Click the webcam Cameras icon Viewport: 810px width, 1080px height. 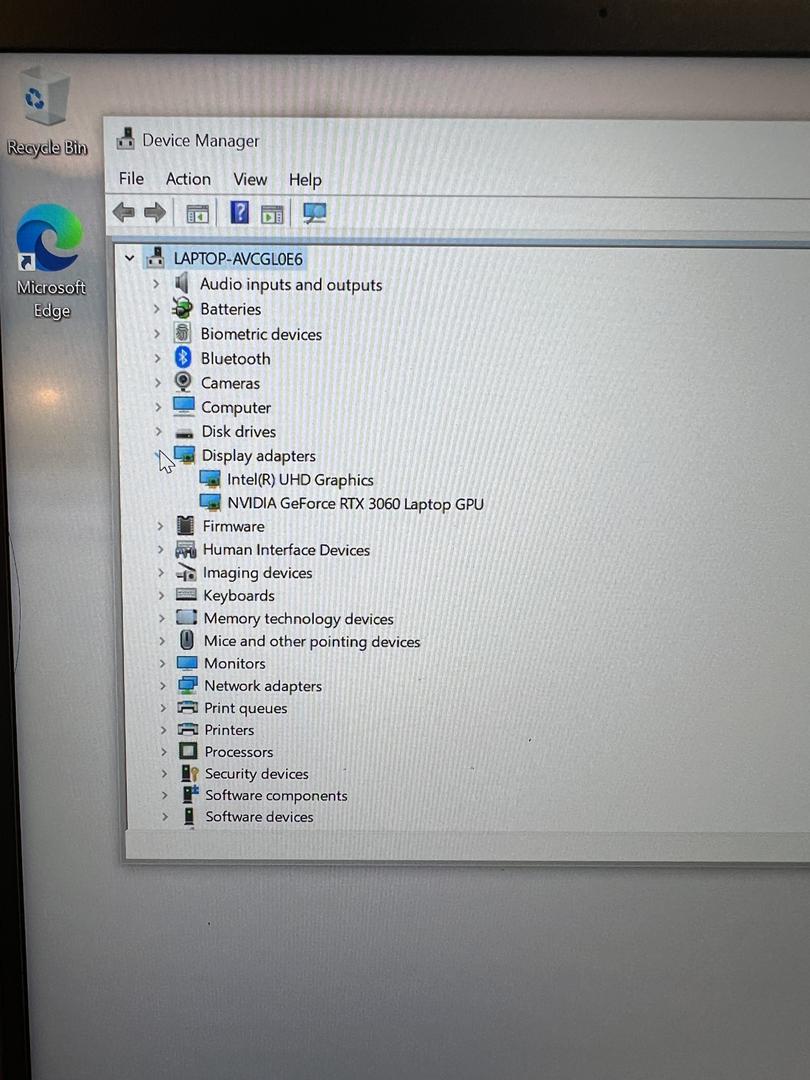183,381
